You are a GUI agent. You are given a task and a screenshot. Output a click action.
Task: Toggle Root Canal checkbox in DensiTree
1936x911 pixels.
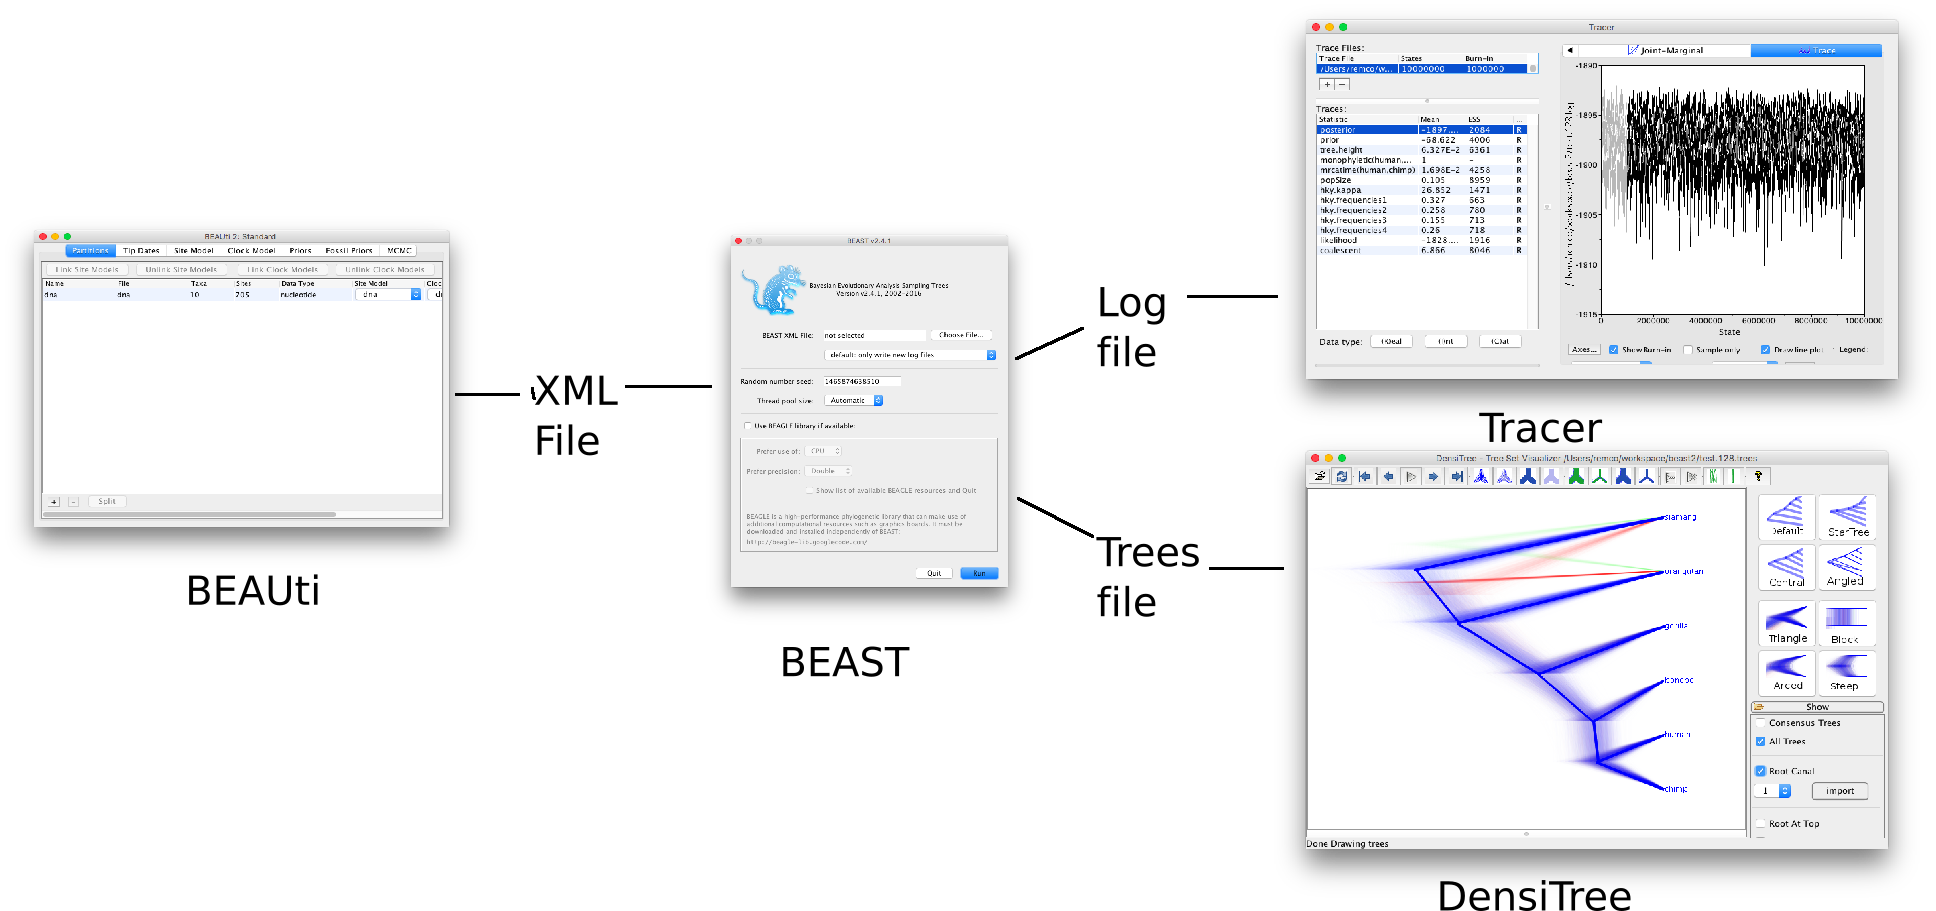coord(1761,771)
